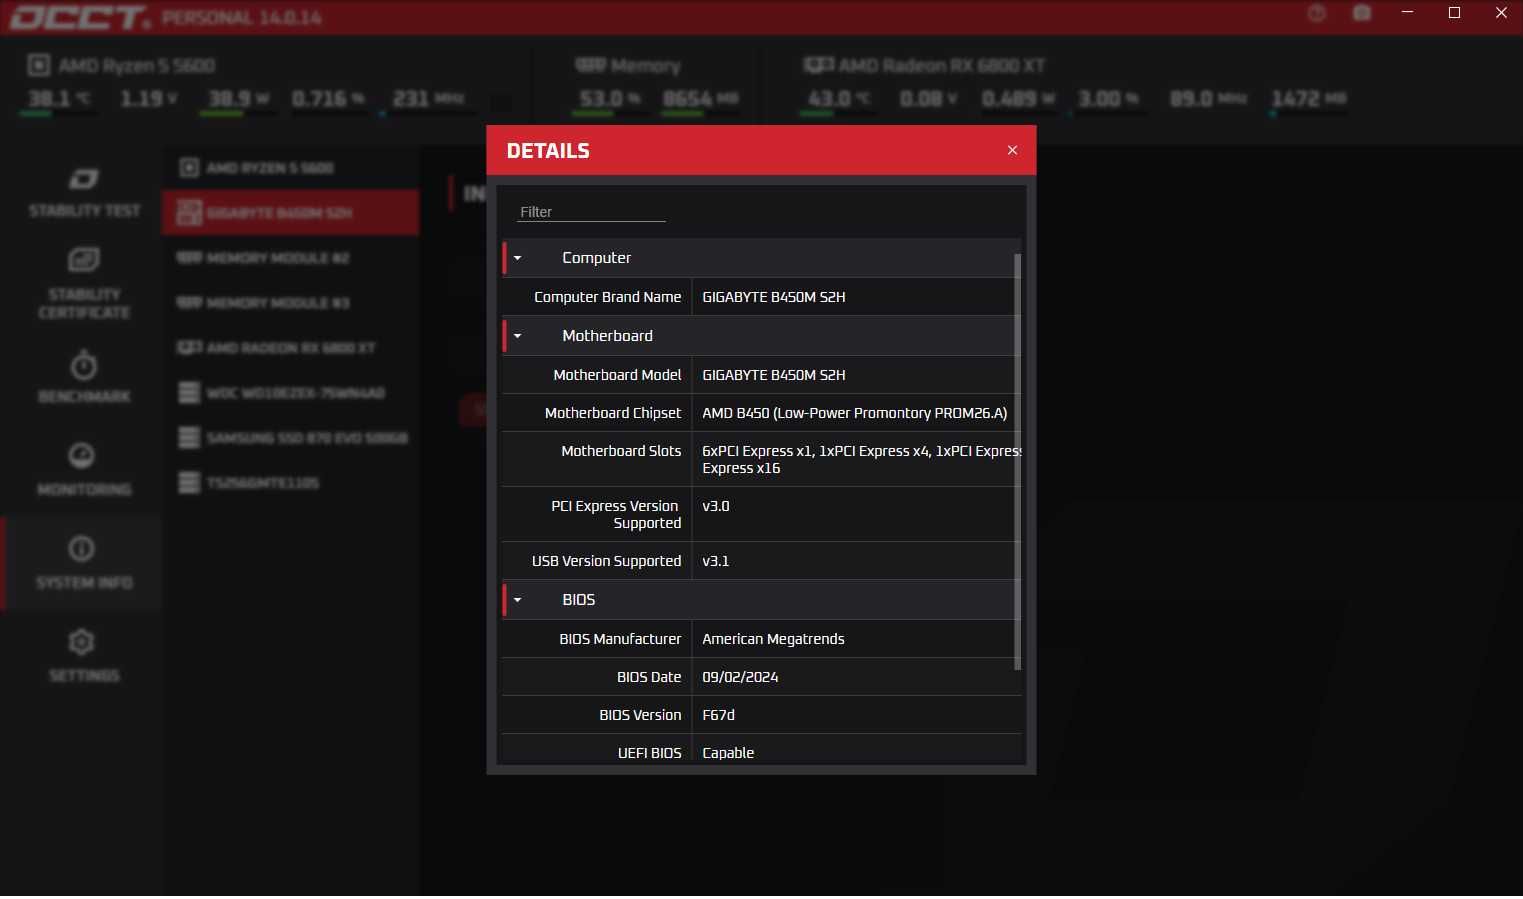Select Memory Module #3 entry
This screenshot has height=899, width=1523.
click(x=291, y=303)
